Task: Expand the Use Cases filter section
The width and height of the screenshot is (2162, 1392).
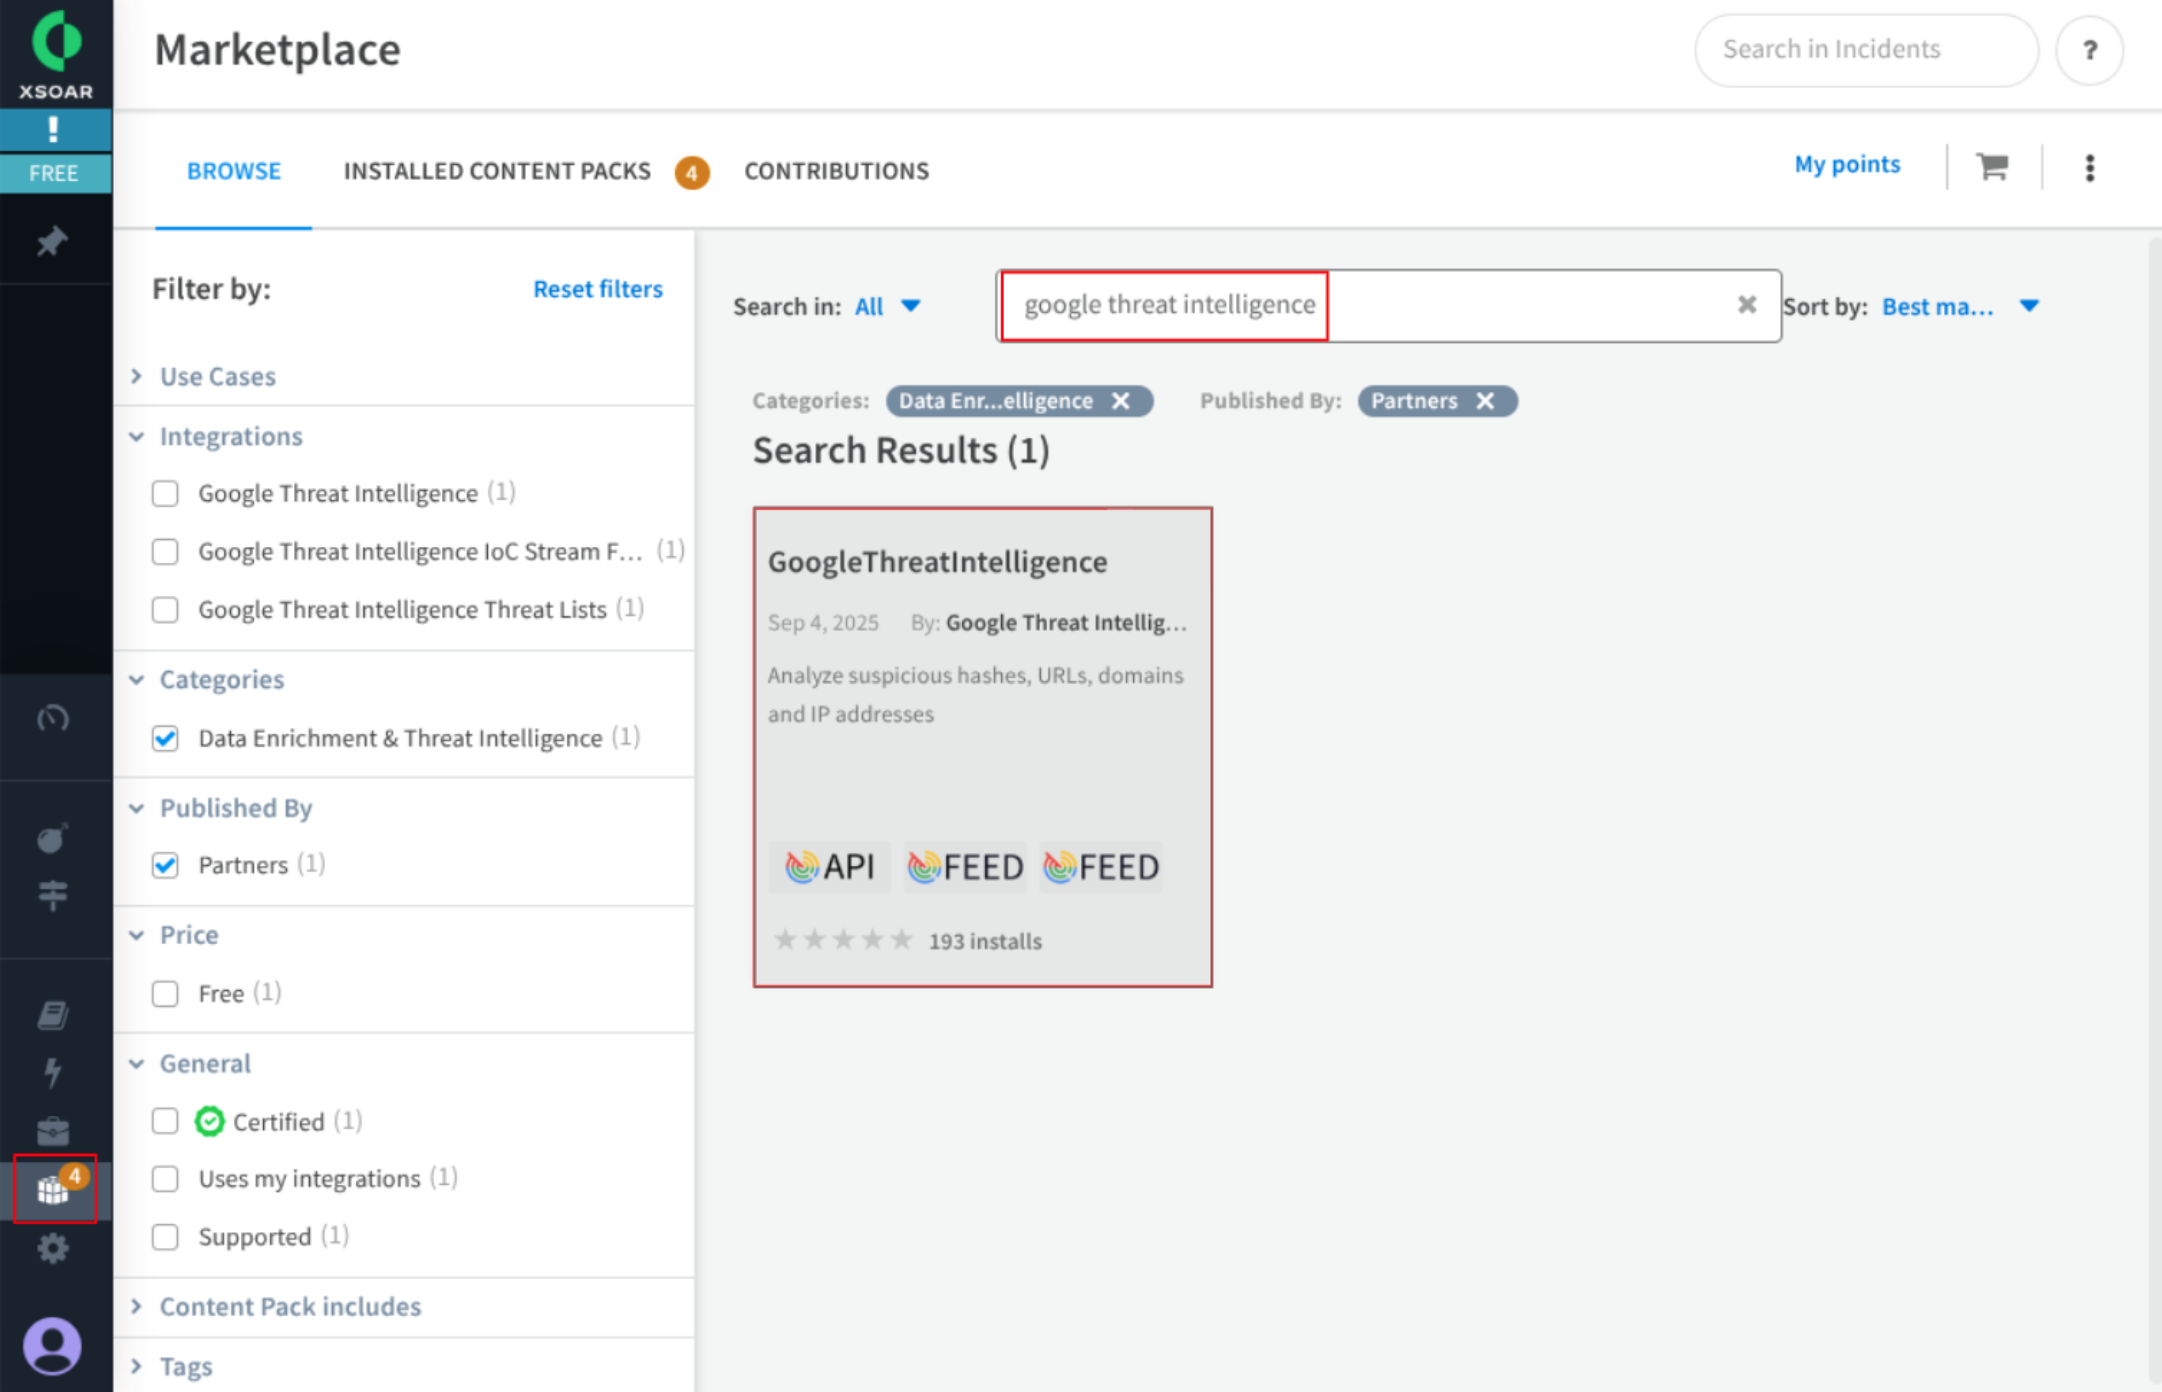Action: [217, 377]
